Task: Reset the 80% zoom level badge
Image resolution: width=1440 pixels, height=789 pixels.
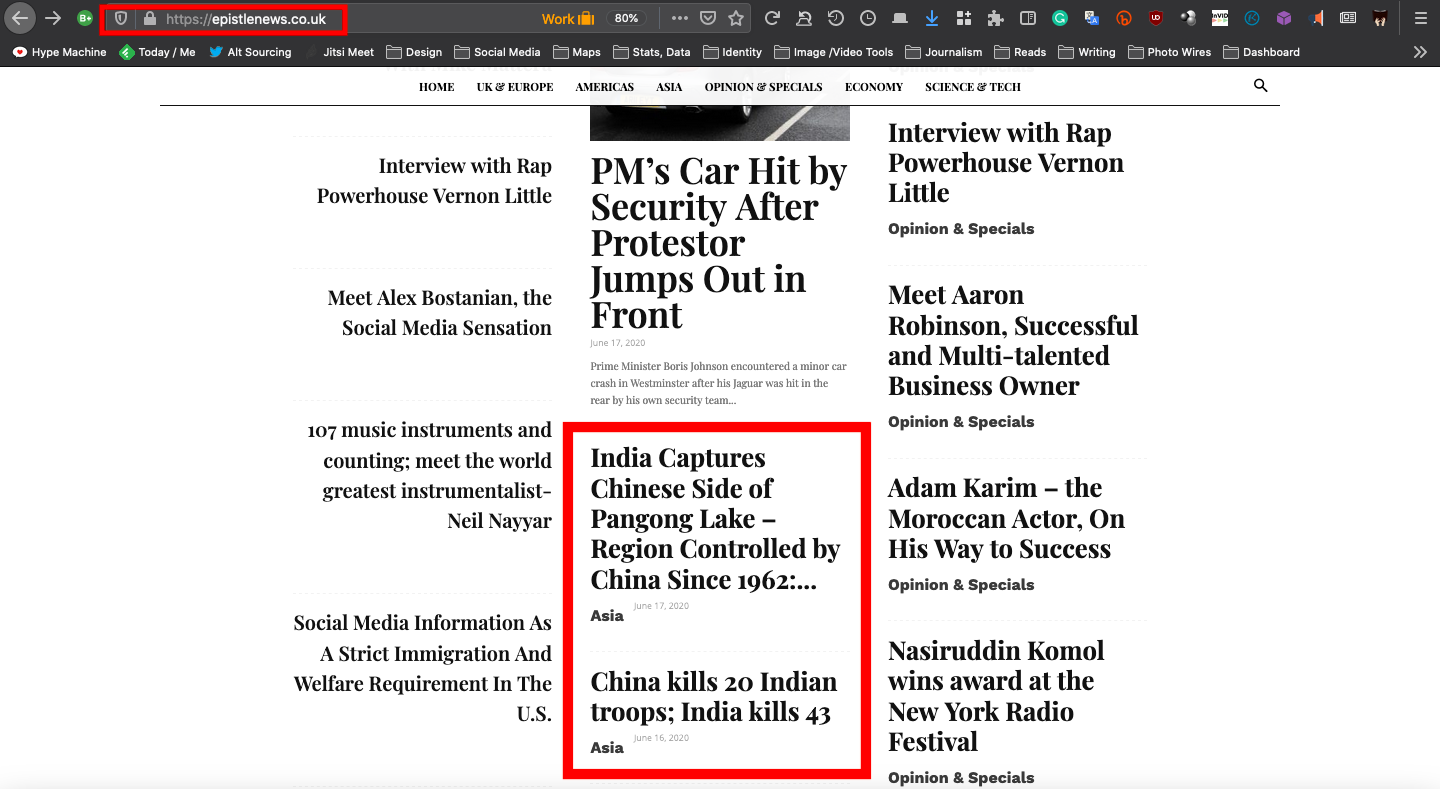Action: click(626, 18)
